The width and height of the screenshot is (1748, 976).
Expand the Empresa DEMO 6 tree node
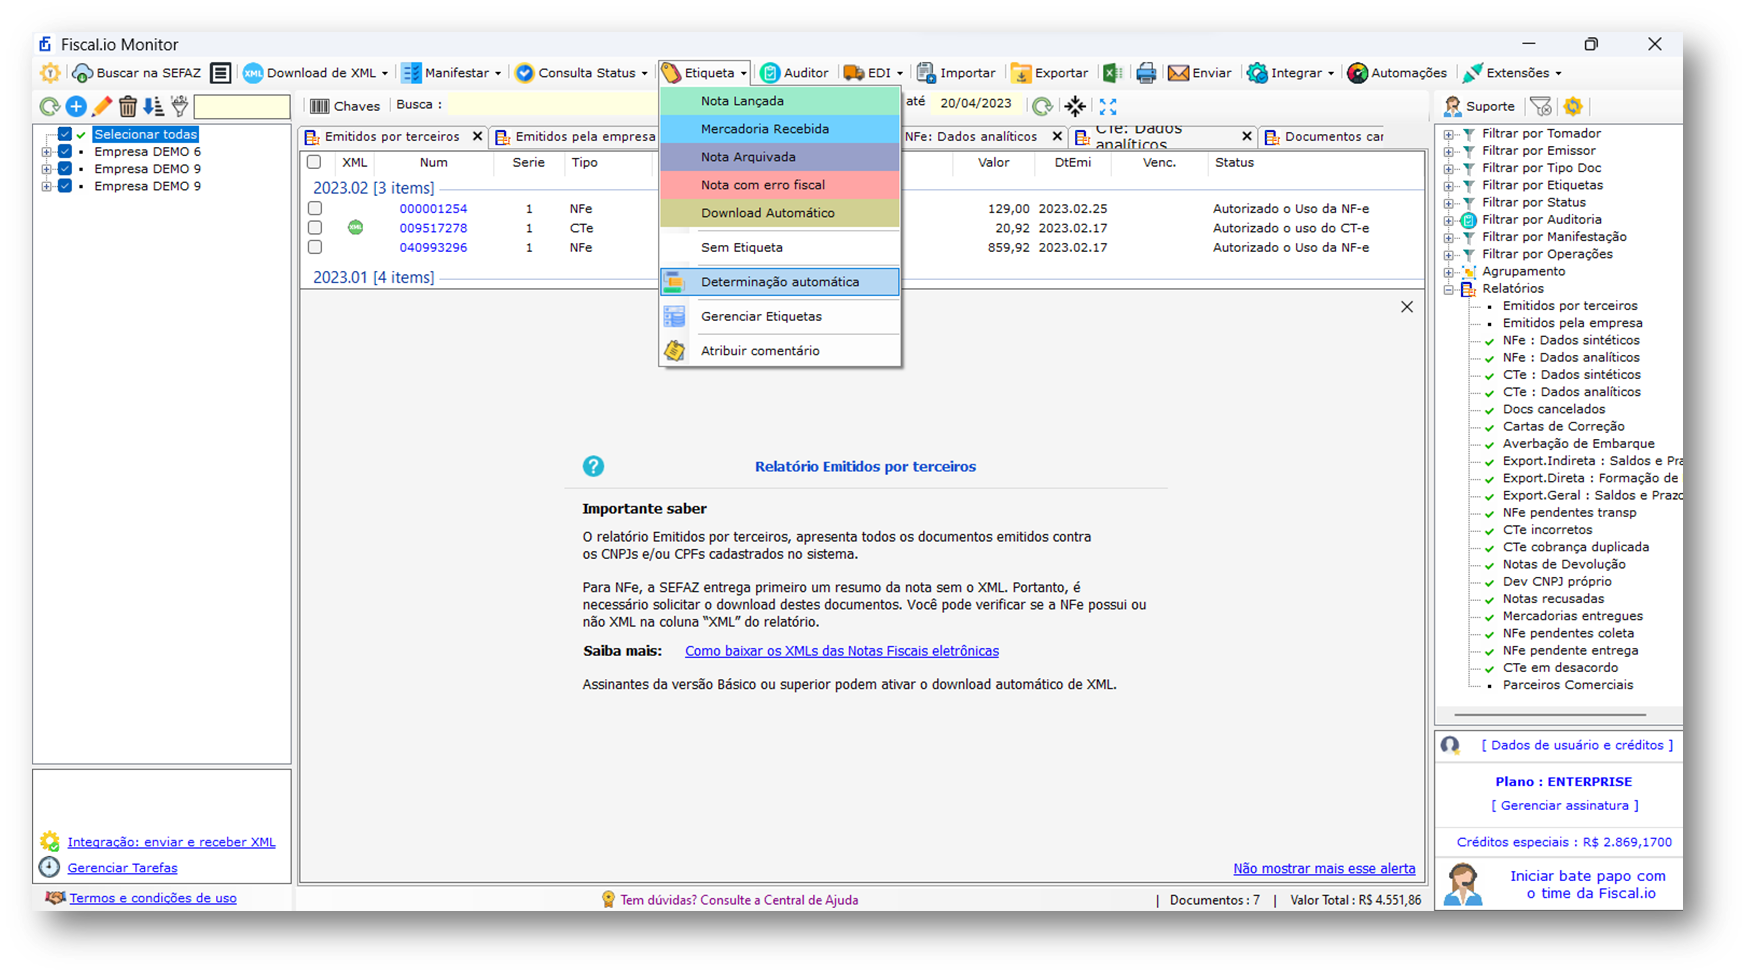[46, 152]
